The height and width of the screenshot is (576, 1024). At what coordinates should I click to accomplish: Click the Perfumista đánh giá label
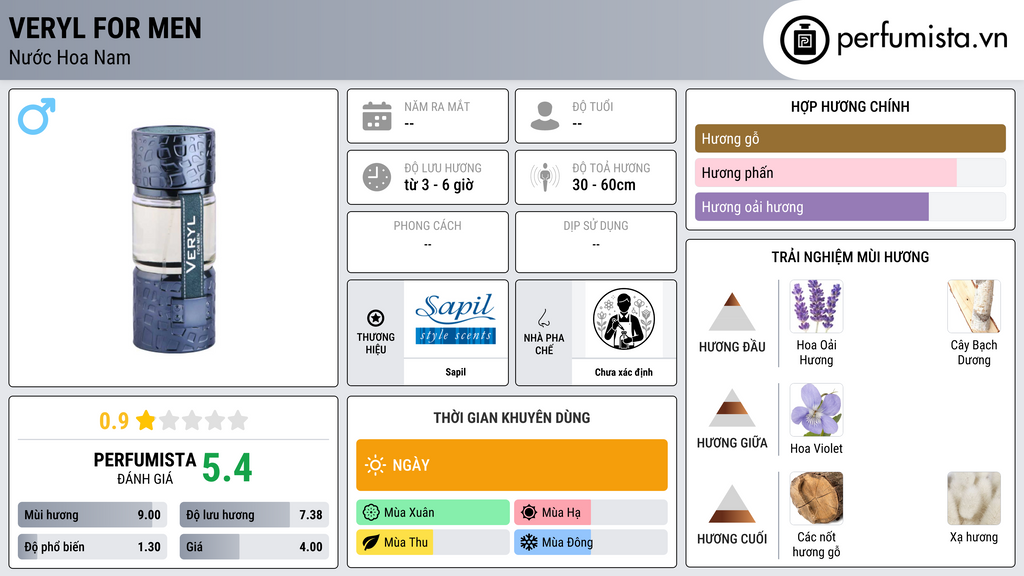pos(145,469)
